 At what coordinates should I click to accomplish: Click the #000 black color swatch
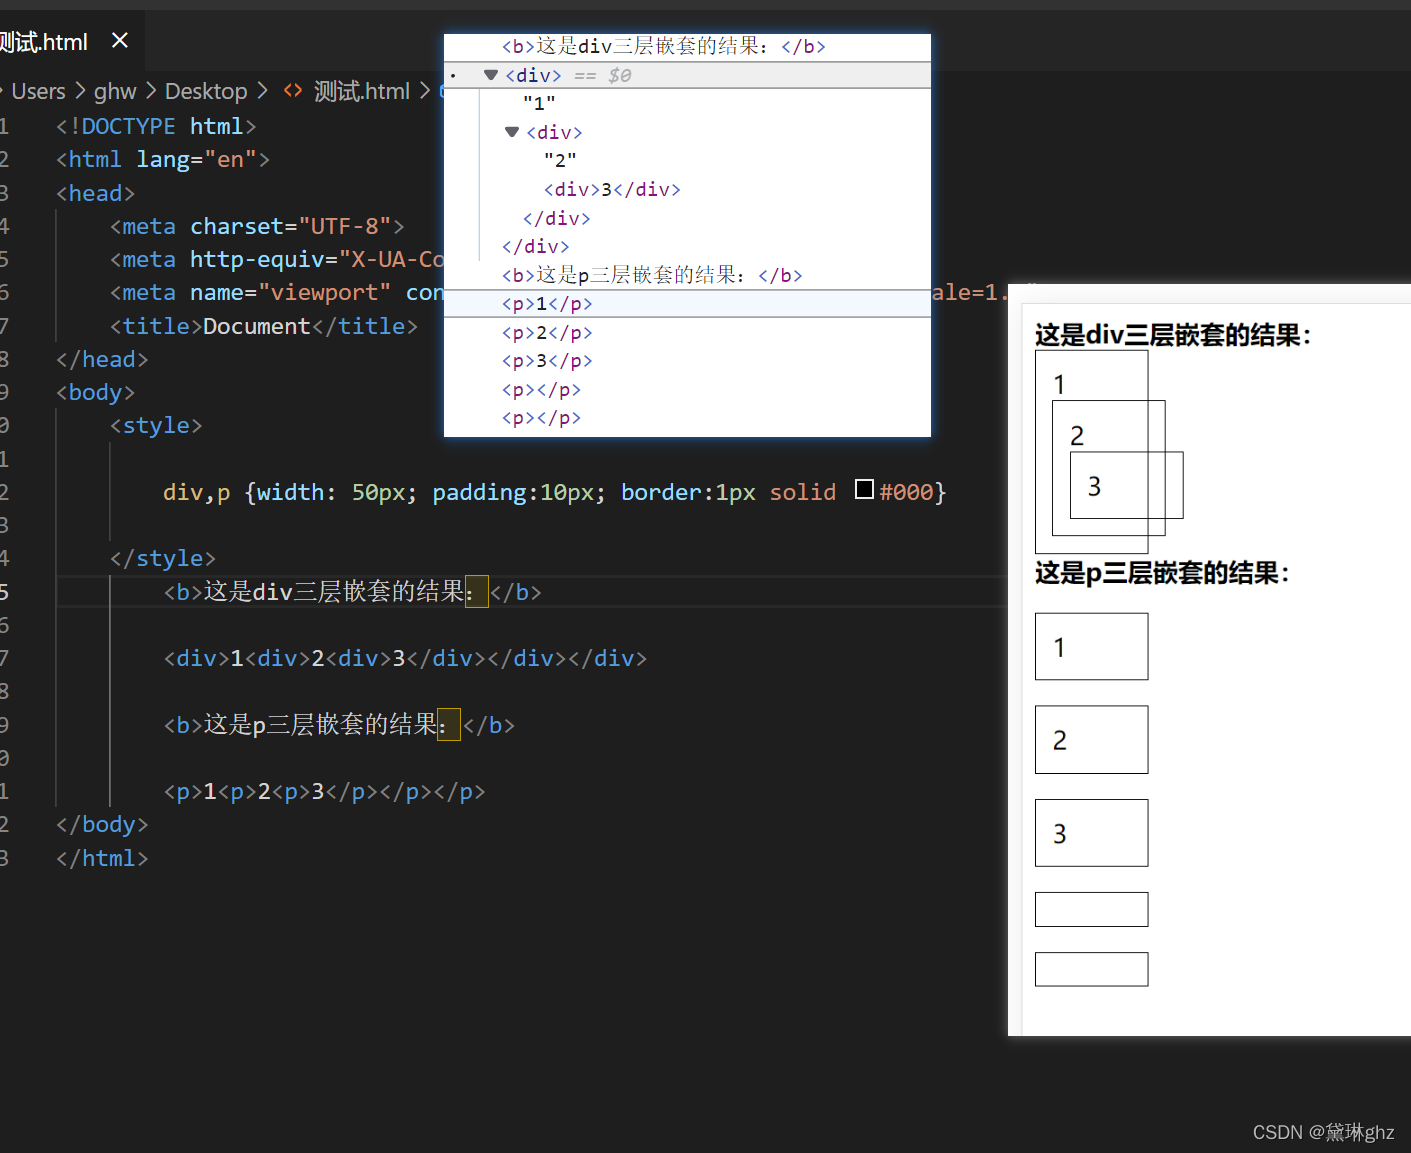point(865,489)
